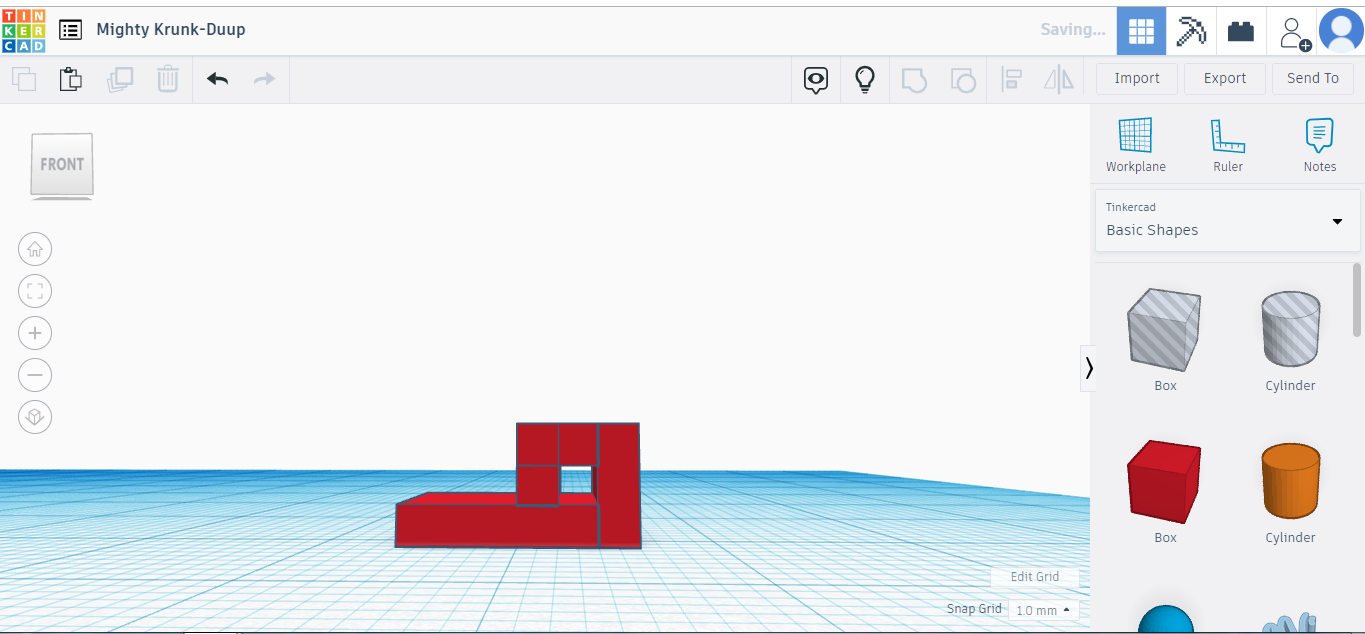Viewport: 1365px width, 634px height.
Task: Collapse the shapes panel arrow
Action: pos(1089,368)
